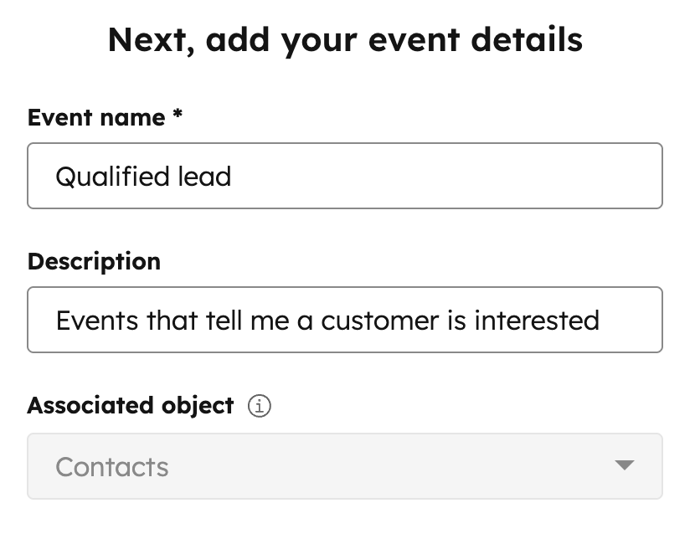The height and width of the screenshot is (539, 695).
Task: Click the word "Qualified" in Event name field
Action: [113, 177]
